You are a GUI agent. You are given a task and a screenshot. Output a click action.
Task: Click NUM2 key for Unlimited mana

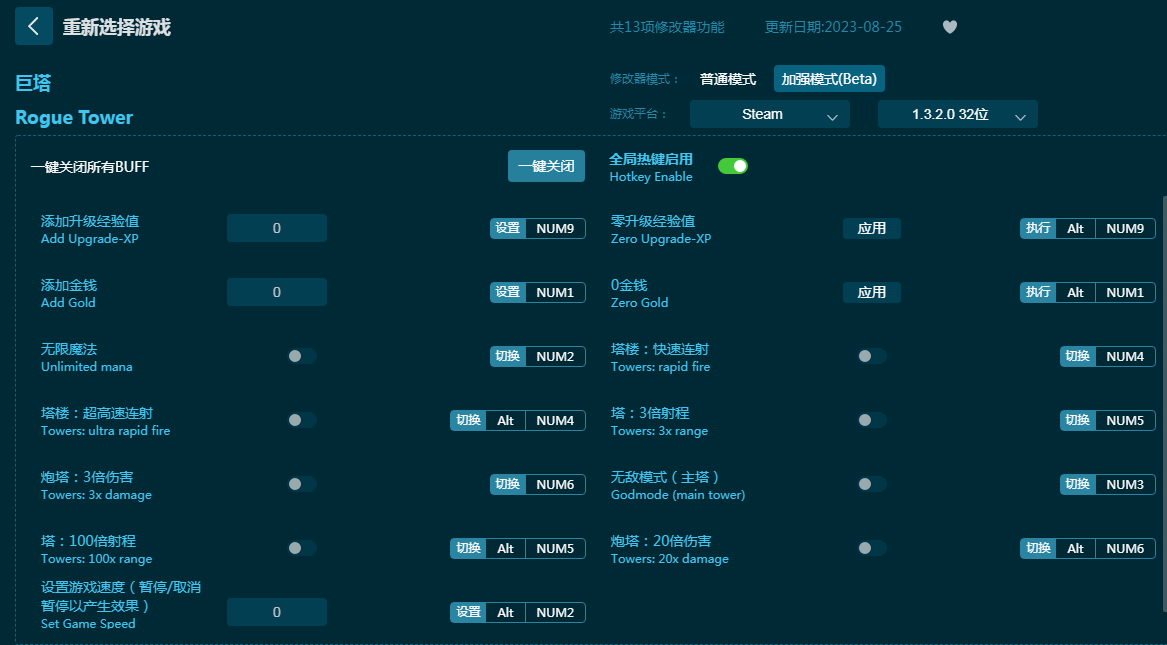pyautogui.click(x=555, y=356)
